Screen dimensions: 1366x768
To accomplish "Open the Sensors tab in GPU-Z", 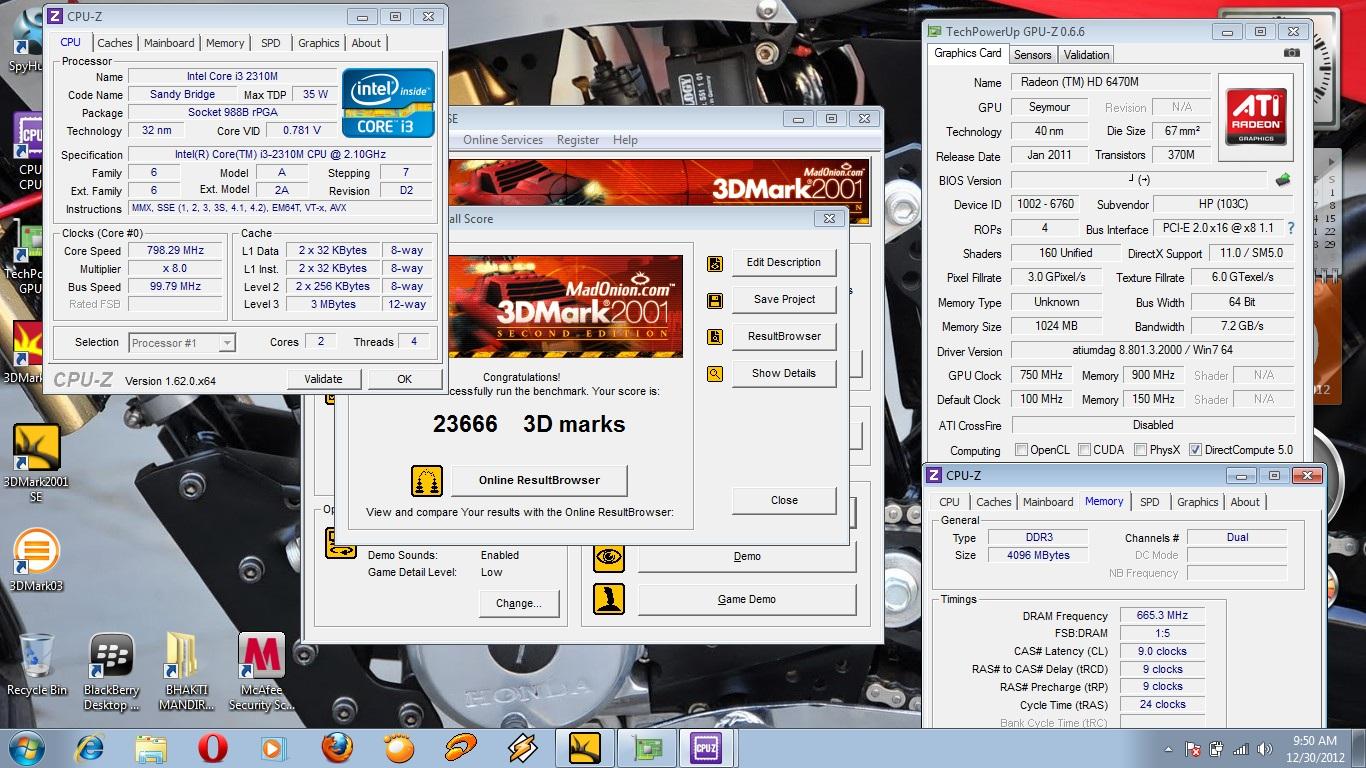I will [x=1032, y=55].
